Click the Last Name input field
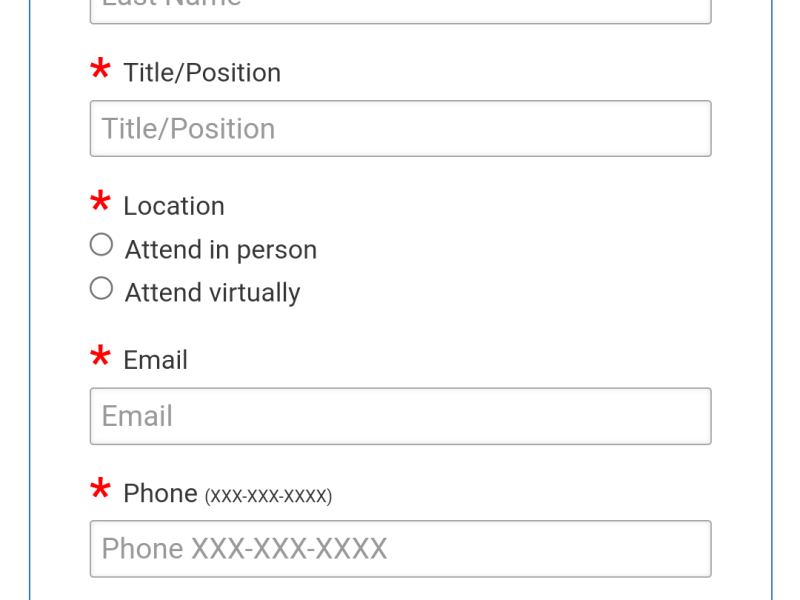The image size is (800, 600). [x=400, y=8]
